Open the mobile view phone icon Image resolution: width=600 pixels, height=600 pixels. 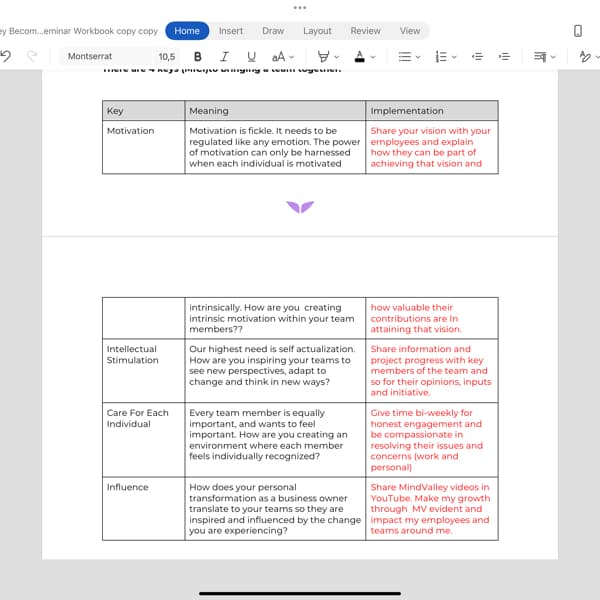578,31
